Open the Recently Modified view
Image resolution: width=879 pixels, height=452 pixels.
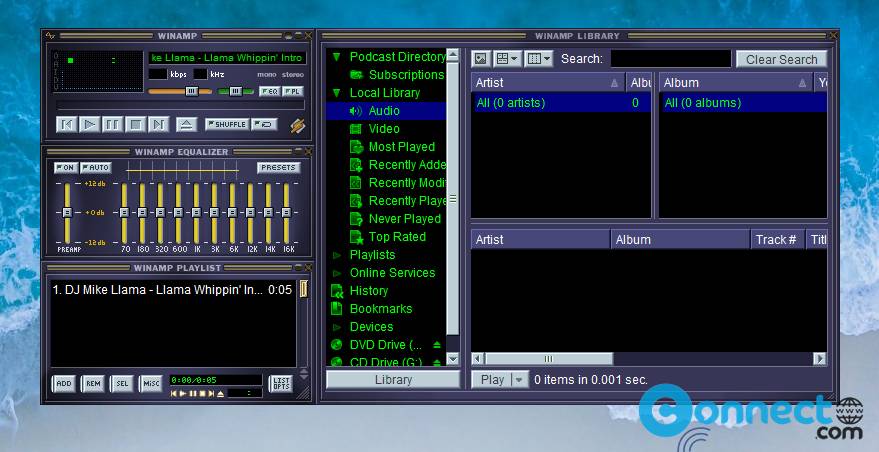coord(397,182)
